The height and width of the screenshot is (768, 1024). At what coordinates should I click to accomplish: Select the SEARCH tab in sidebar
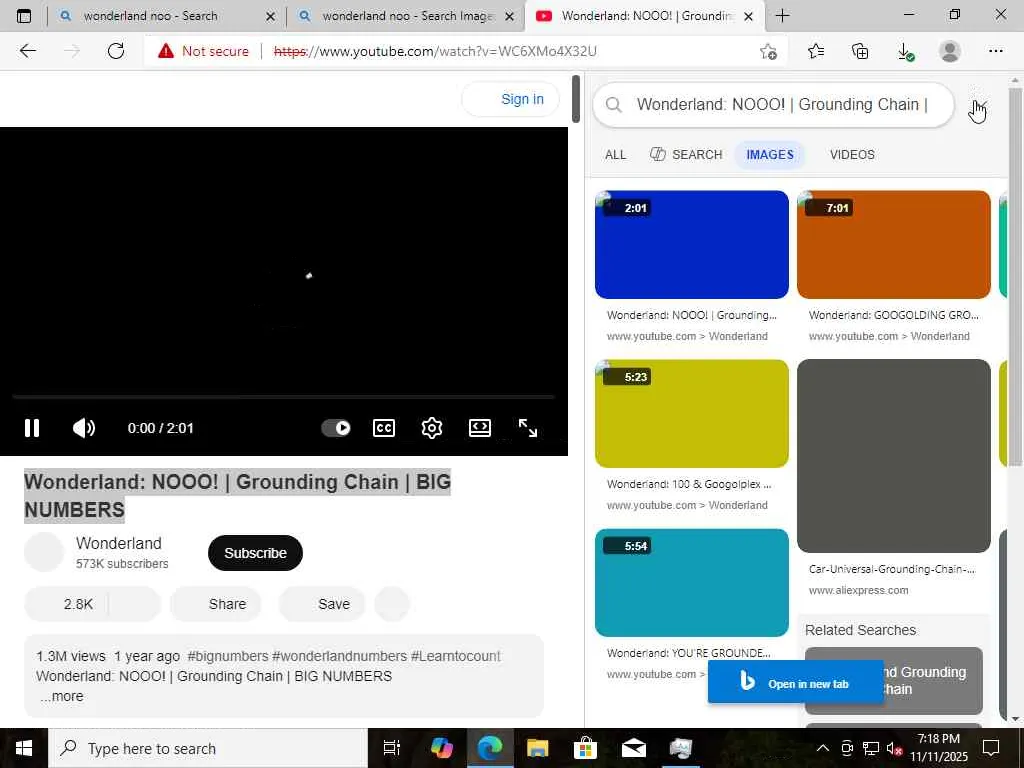tap(686, 155)
